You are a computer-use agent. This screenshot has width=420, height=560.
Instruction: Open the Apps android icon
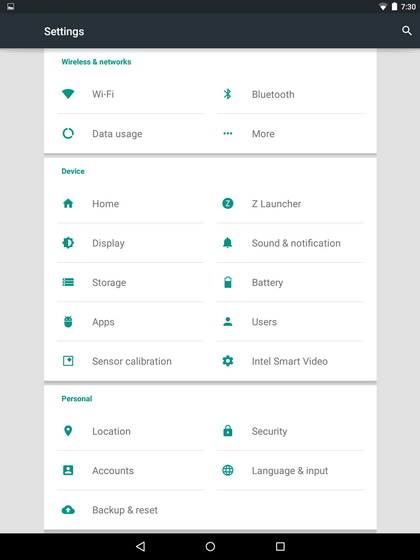click(x=68, y=321)
